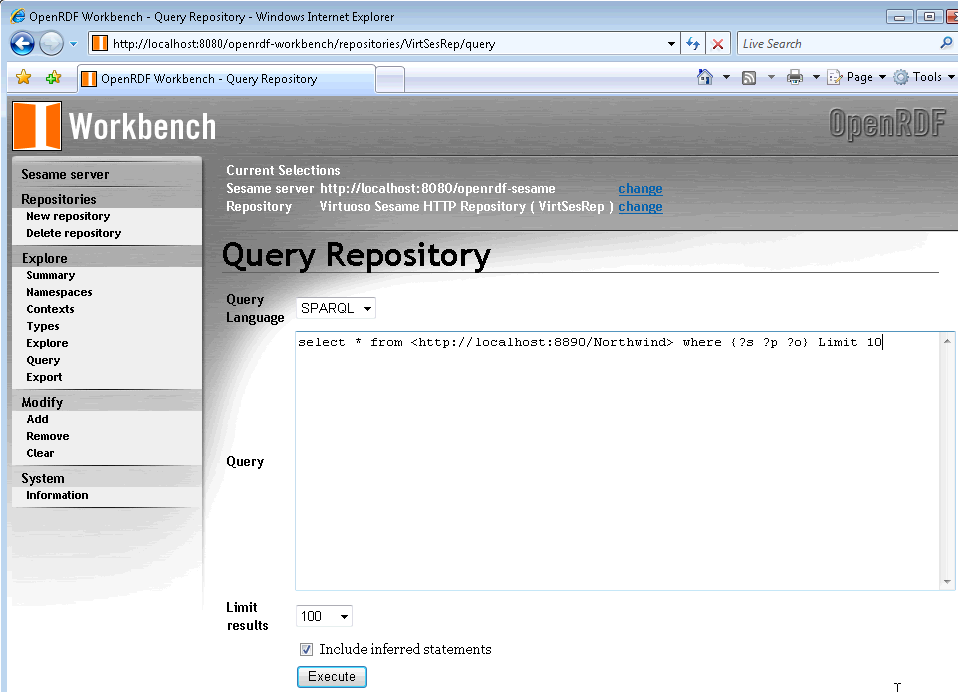This screenshot has height=692, width=958.
Task: Click the red Stop loading icon
Action: point(718,44)
